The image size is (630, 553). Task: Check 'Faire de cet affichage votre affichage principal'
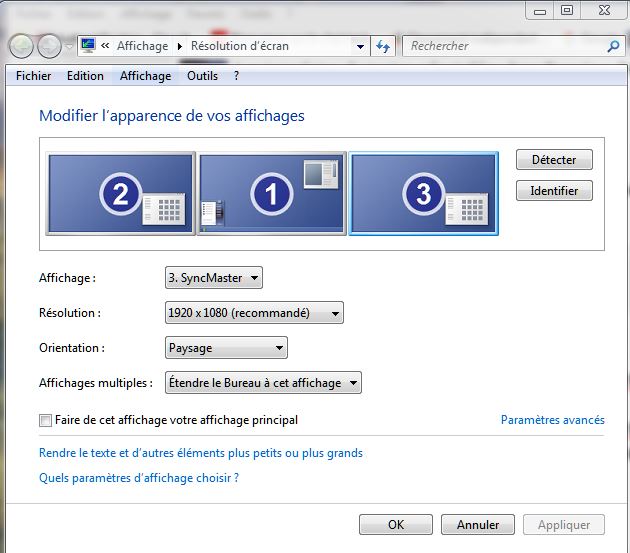tap(45, 421)
